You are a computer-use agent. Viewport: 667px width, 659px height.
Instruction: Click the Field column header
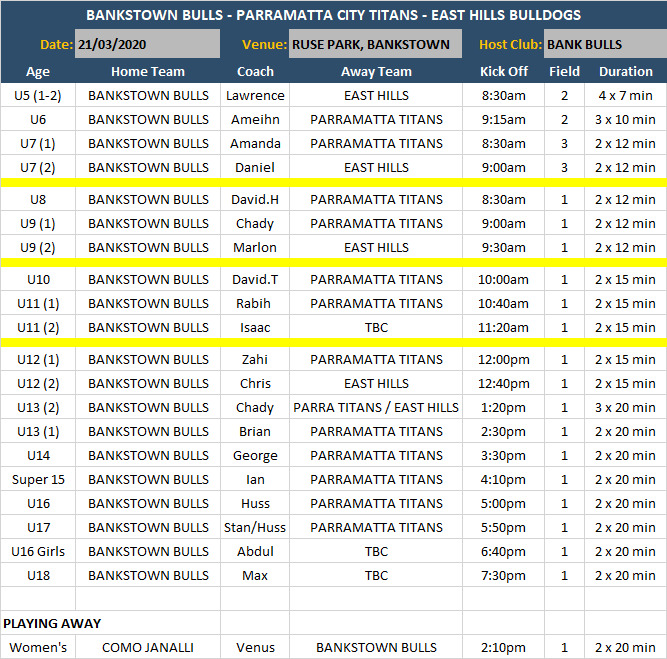point(564,71)
